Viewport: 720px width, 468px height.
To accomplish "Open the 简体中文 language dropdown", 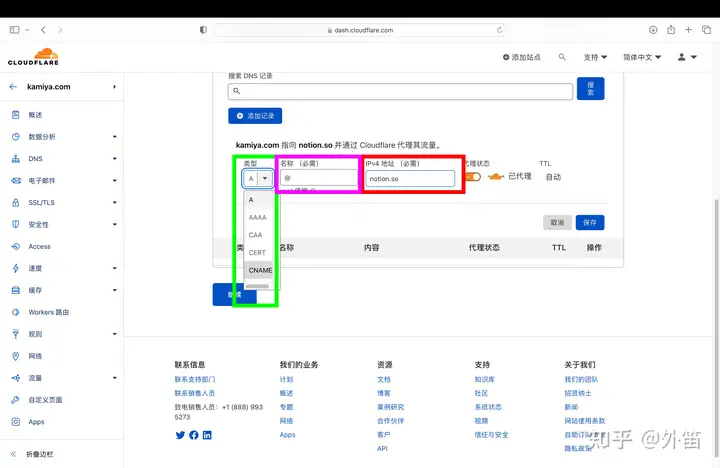I will tap(642, 57).
